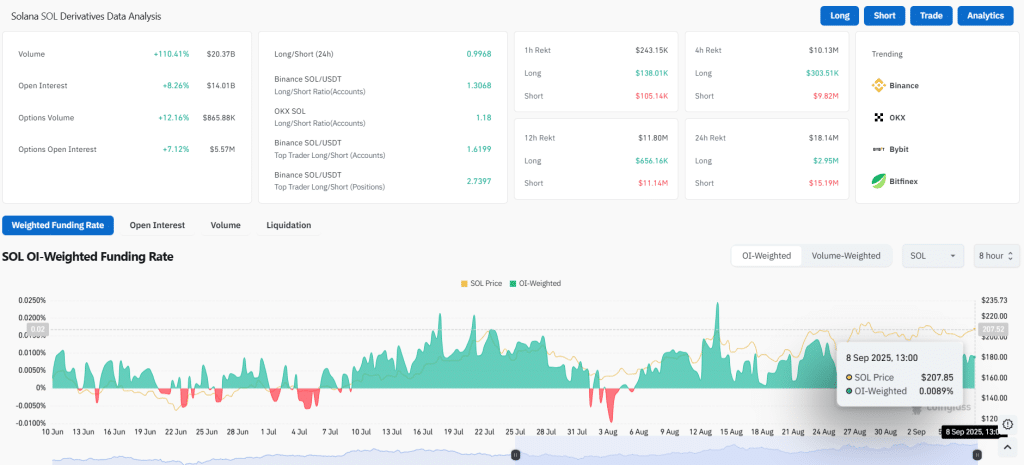Select the Volume-Weighted toggle option
Viewport: 1024px width, 465px height.
pos(846,256)
